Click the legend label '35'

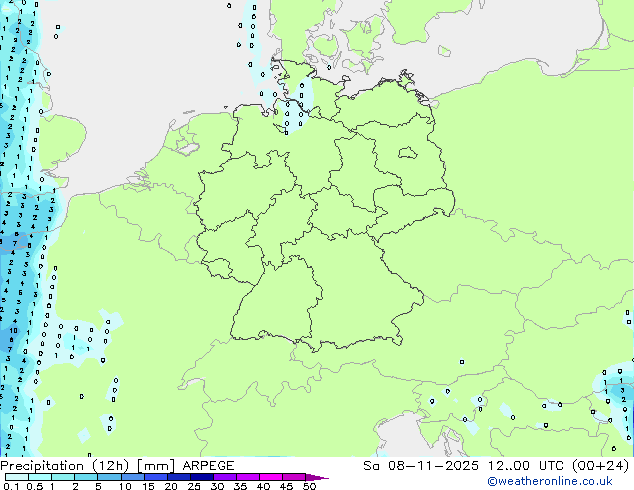pos(240,486)
